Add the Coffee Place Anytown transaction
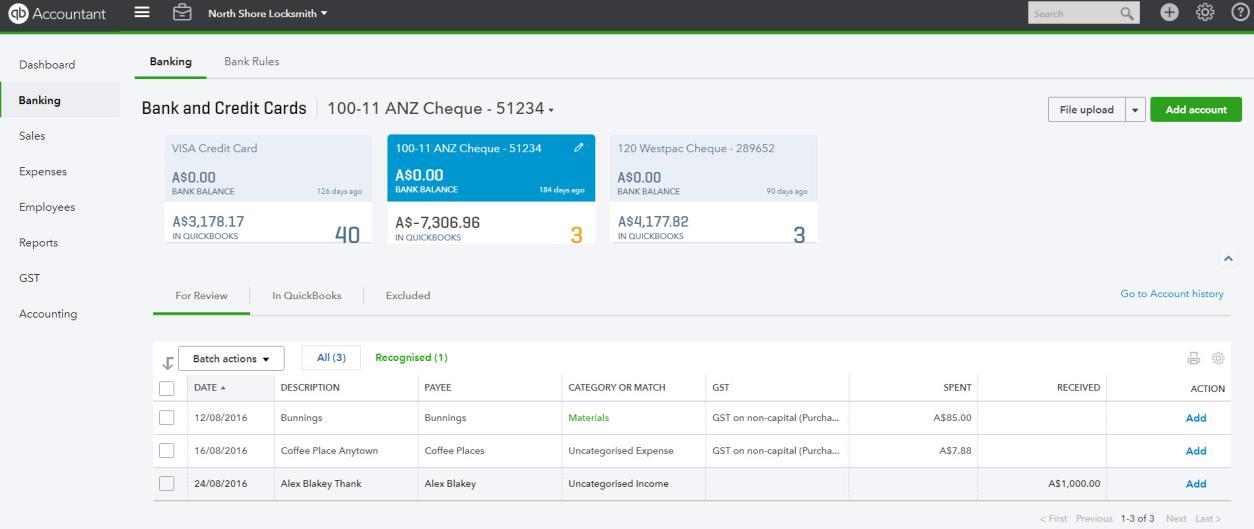The height and width of the screenshot is (529, 1254). [1196, 451]
